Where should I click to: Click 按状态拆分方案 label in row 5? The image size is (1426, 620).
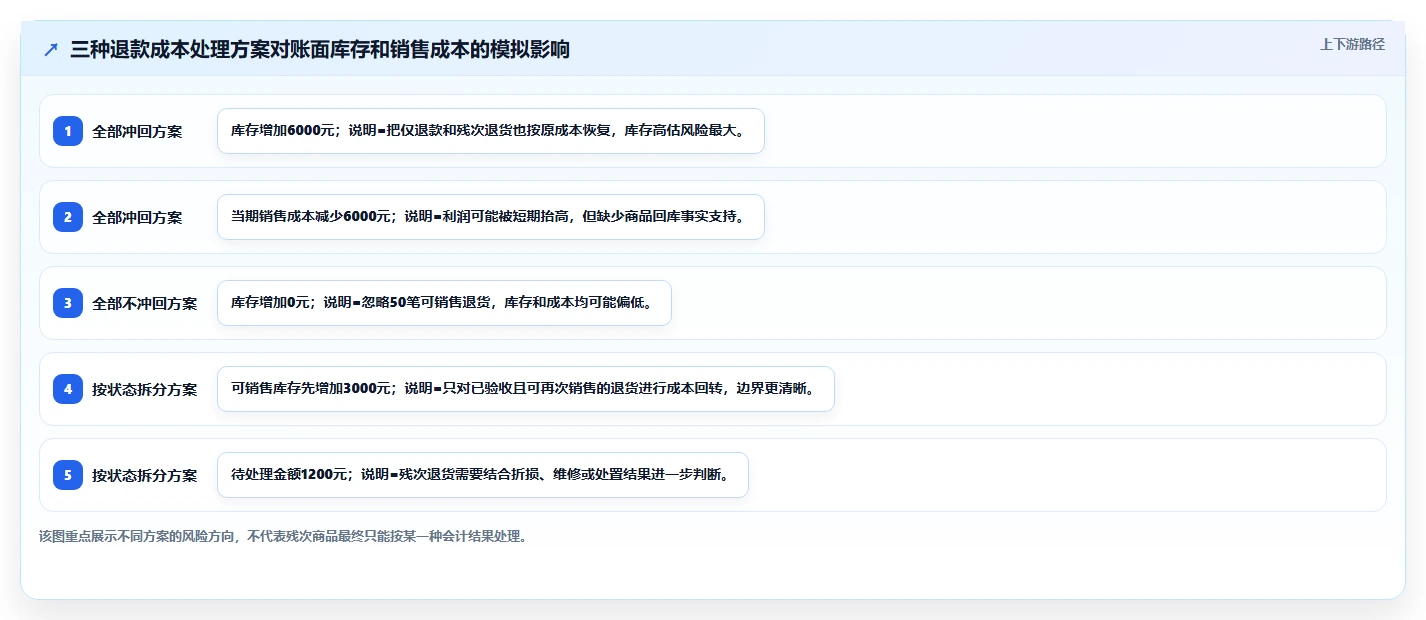[x=145, y=475]
